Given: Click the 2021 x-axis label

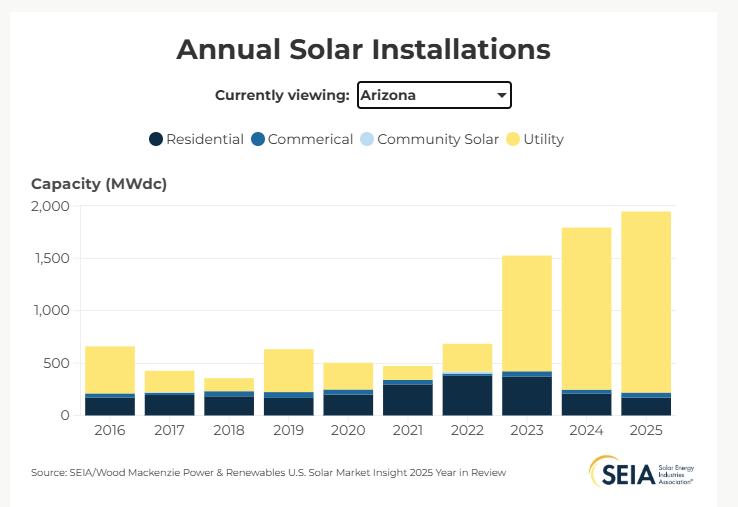Looking at the screenshot, I should pyautogui.click(x=408, y=430).
